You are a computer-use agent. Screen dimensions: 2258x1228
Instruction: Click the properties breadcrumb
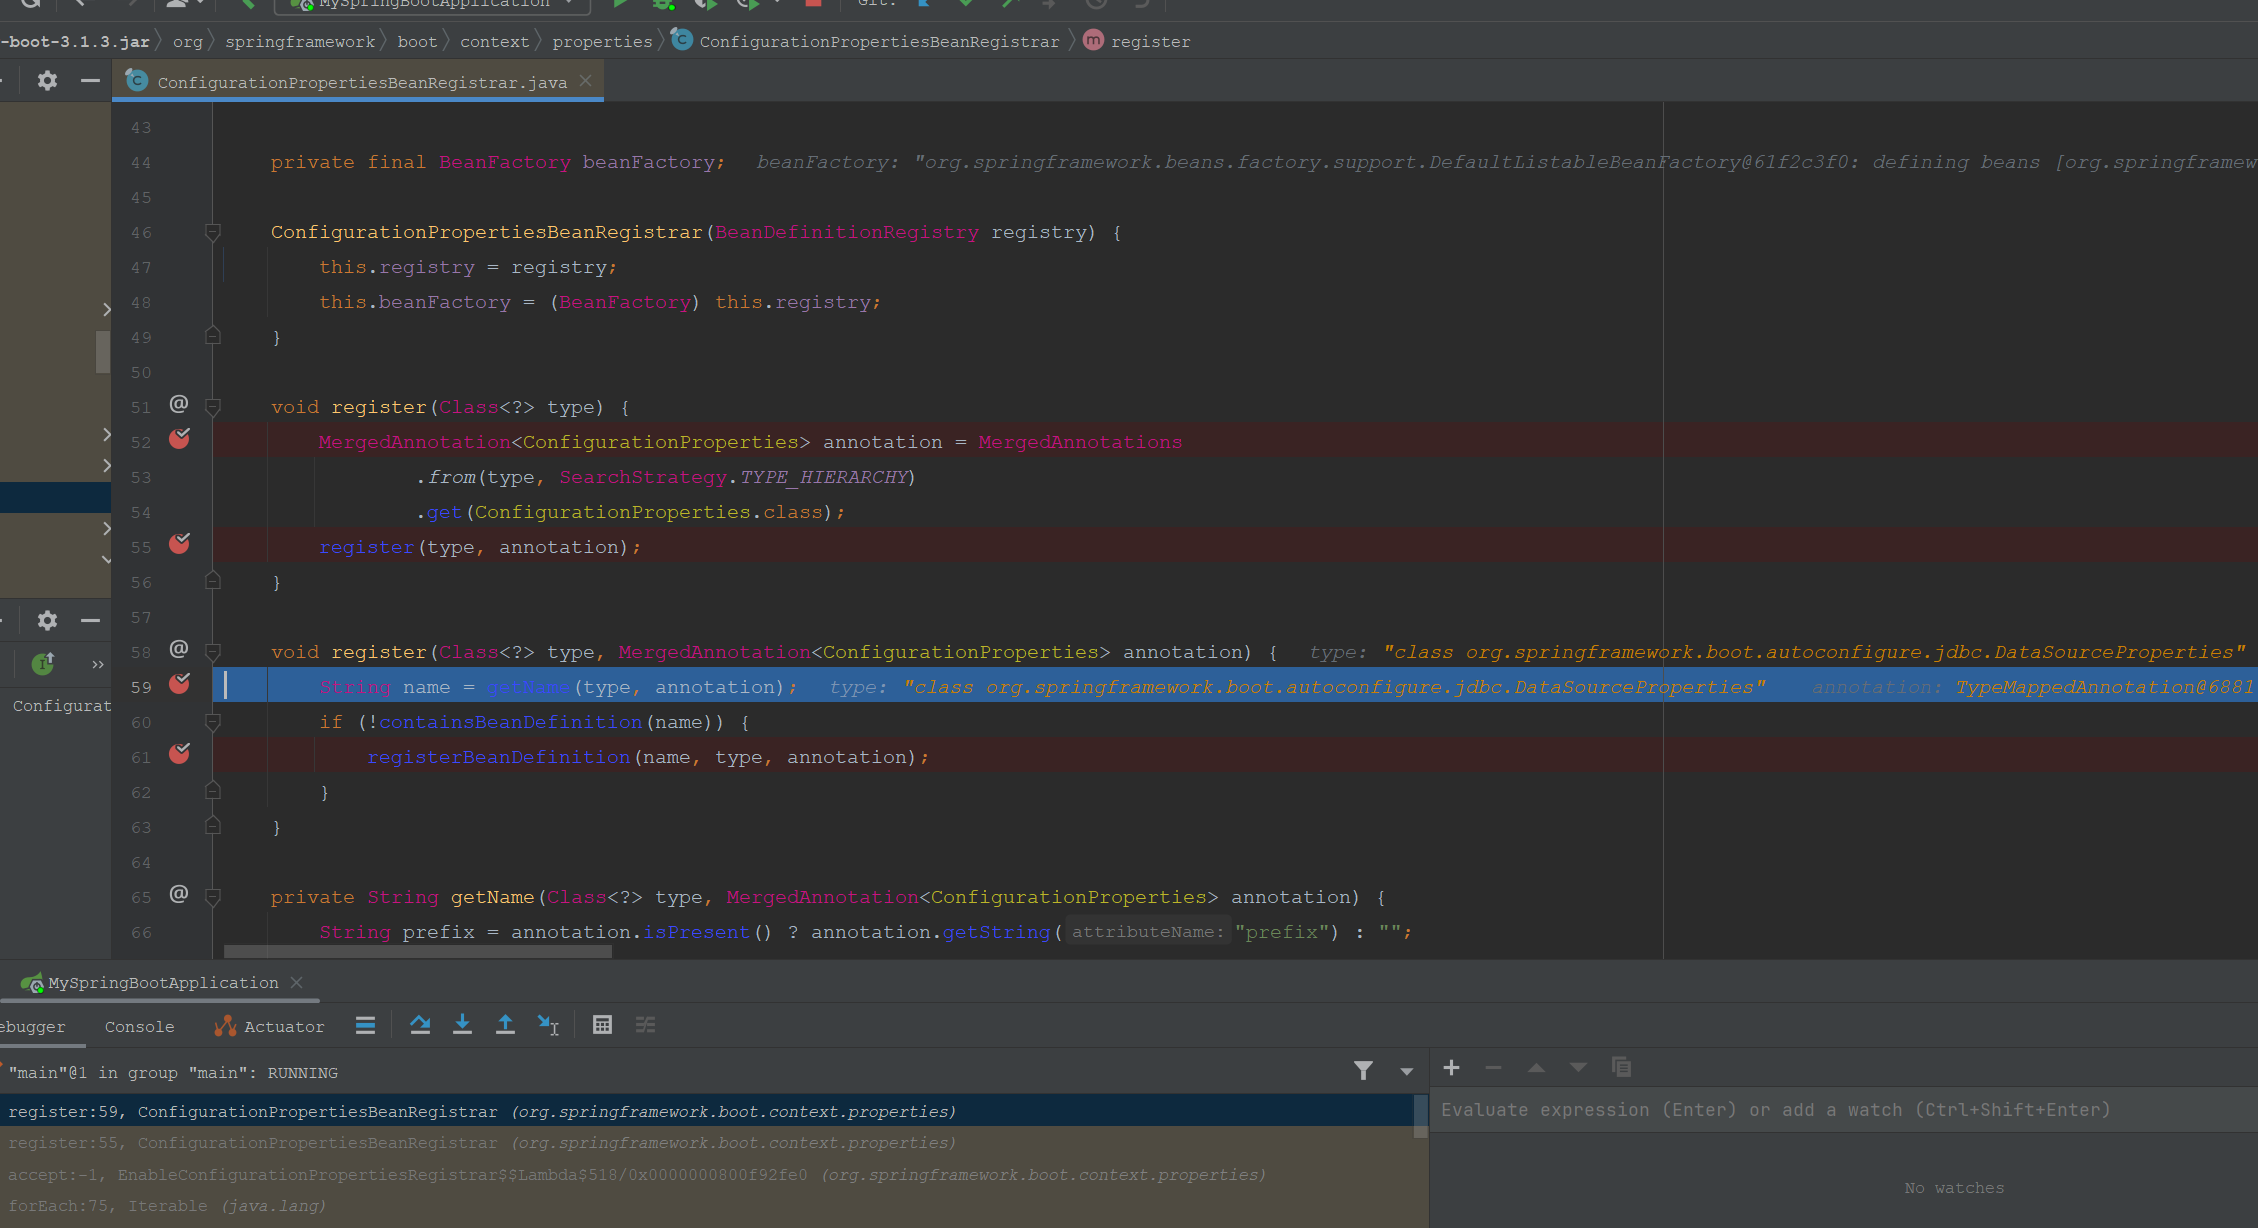(x=602, y=42)
